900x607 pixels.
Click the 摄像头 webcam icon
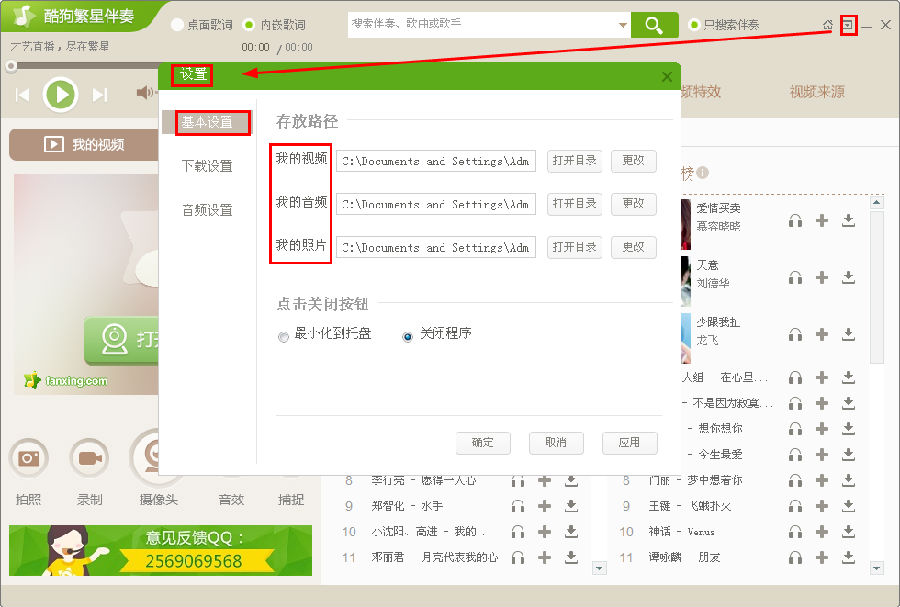tap(155, 459)
